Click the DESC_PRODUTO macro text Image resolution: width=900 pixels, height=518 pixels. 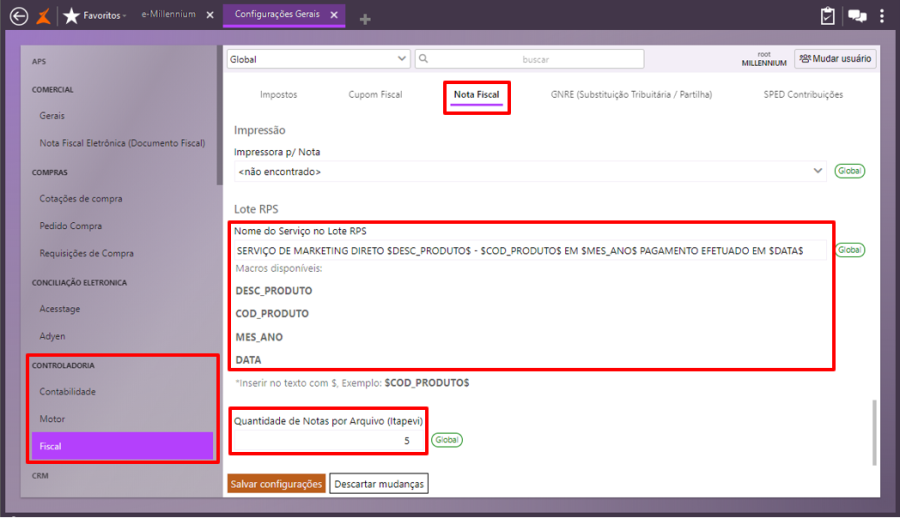[274, 291]
